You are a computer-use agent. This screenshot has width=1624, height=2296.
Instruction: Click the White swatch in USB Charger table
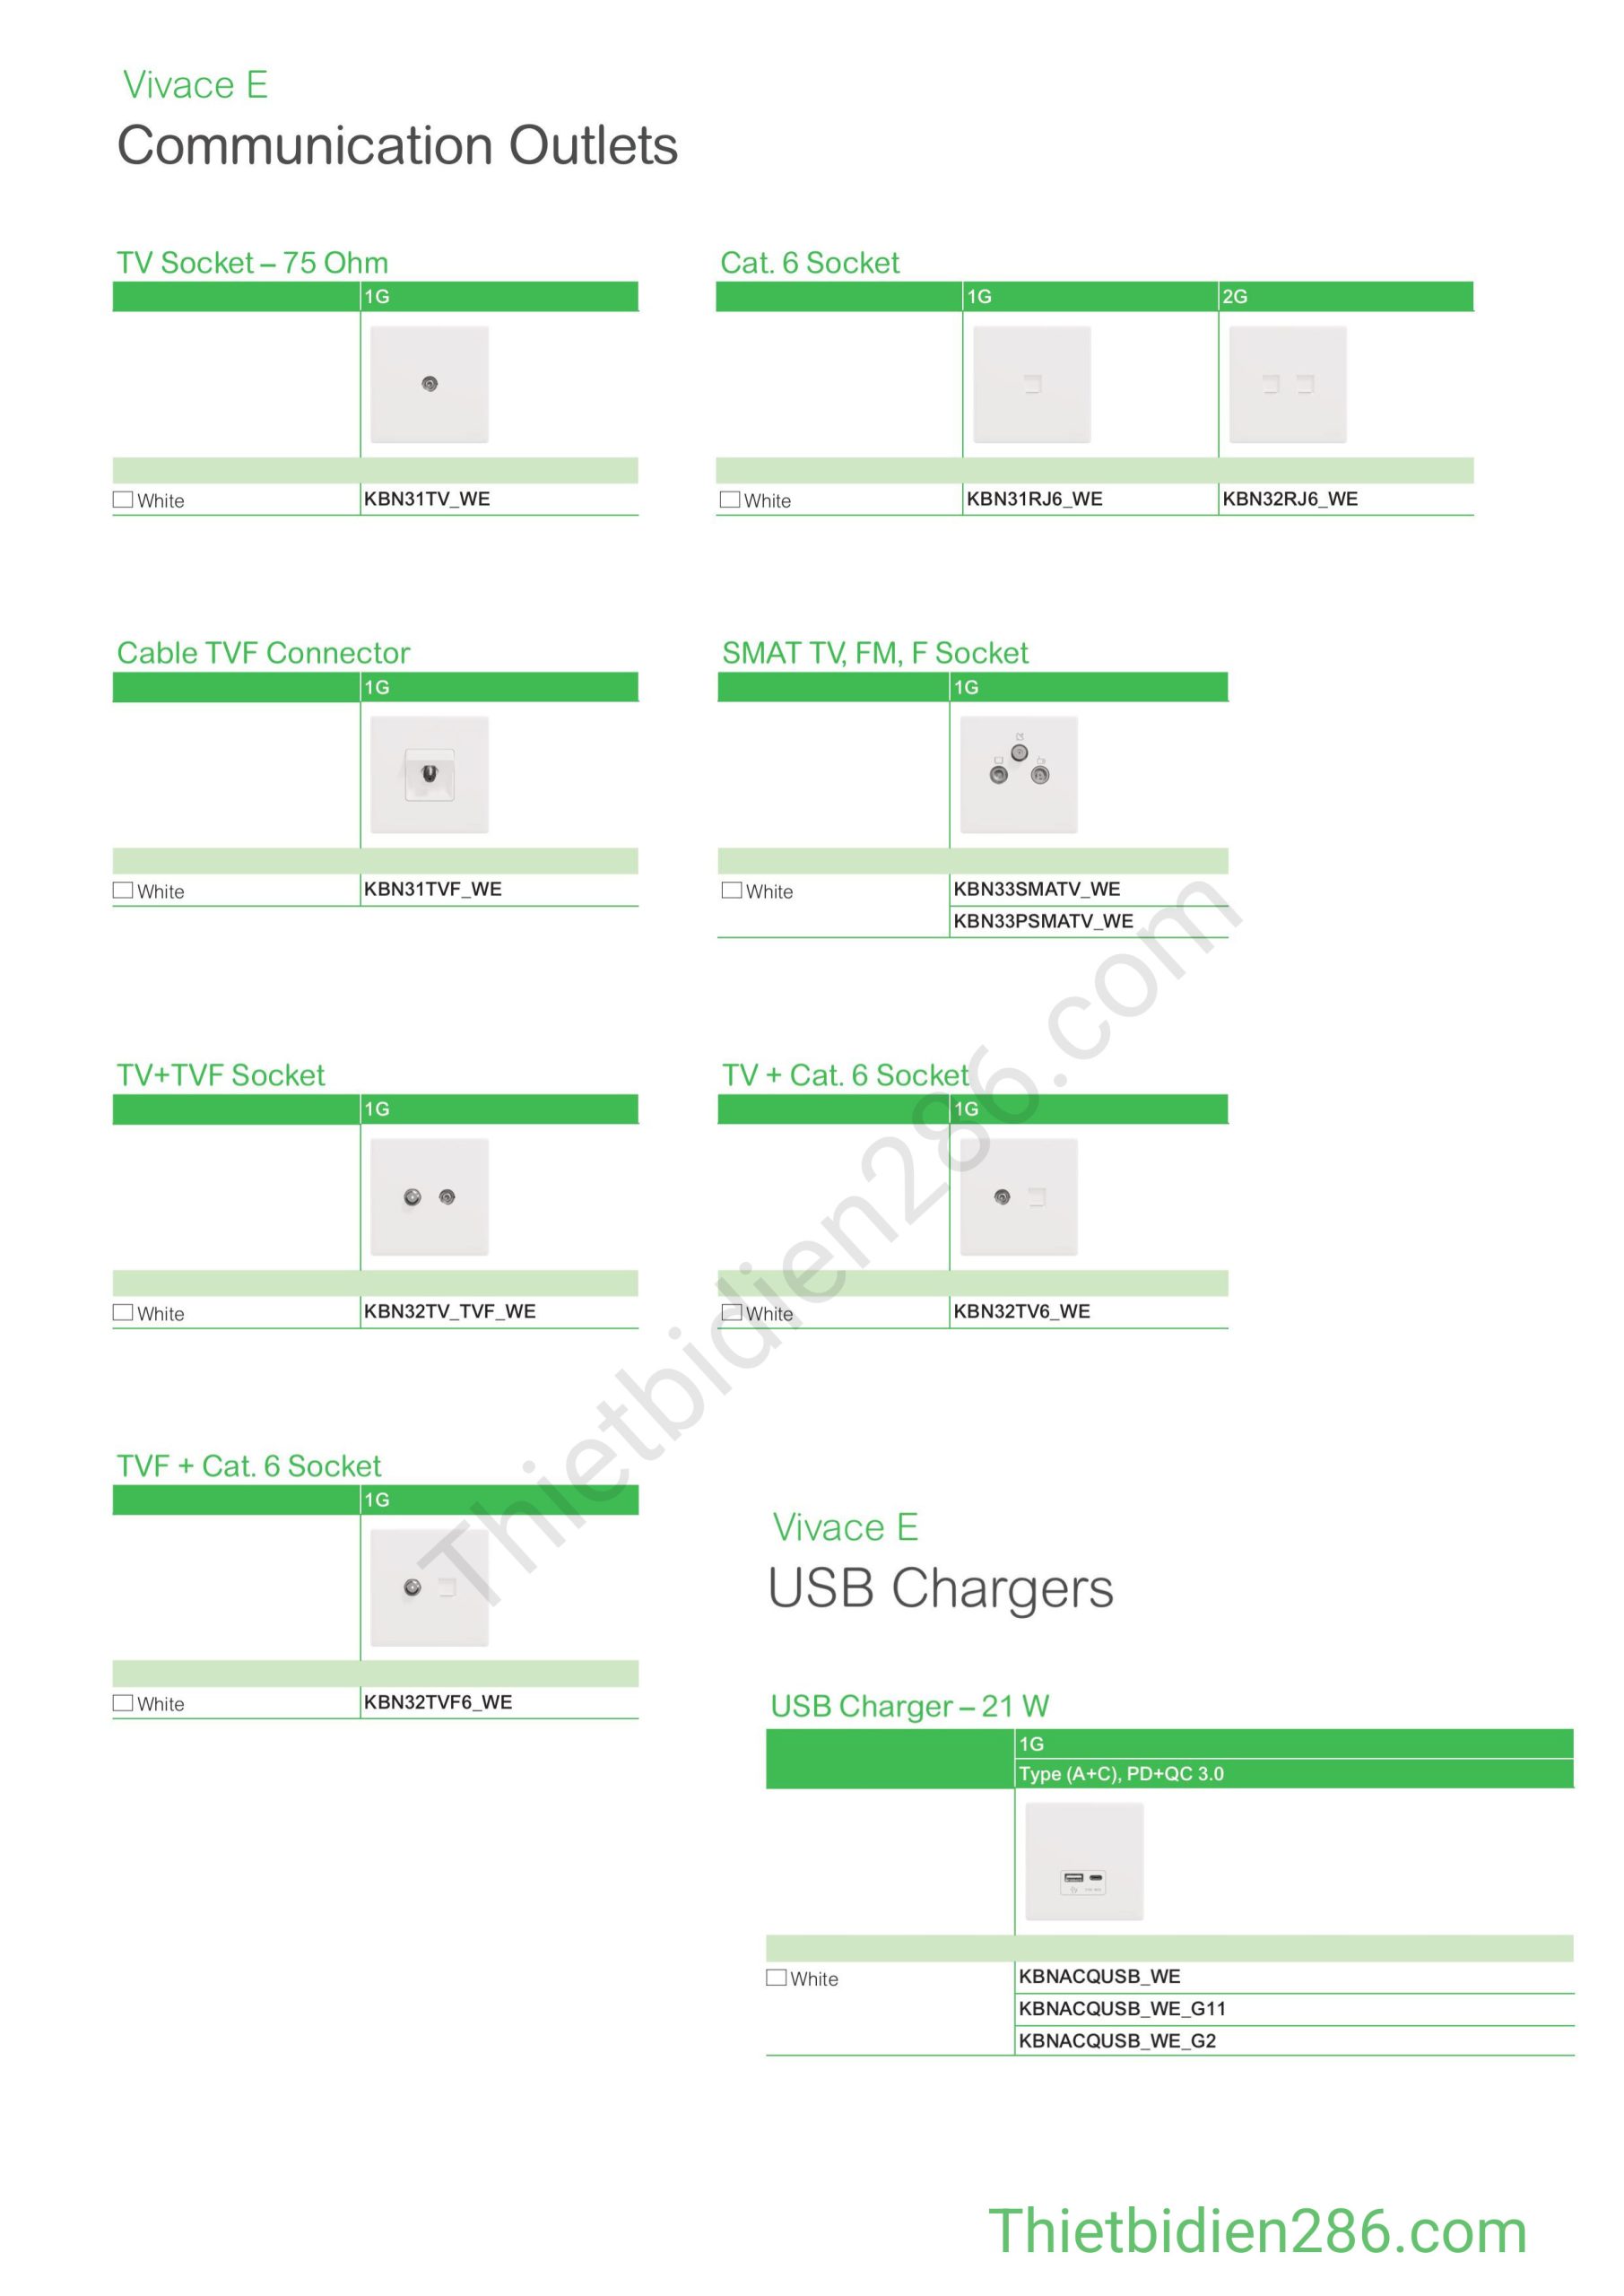pyautogui.click(x=776, y=1977)
